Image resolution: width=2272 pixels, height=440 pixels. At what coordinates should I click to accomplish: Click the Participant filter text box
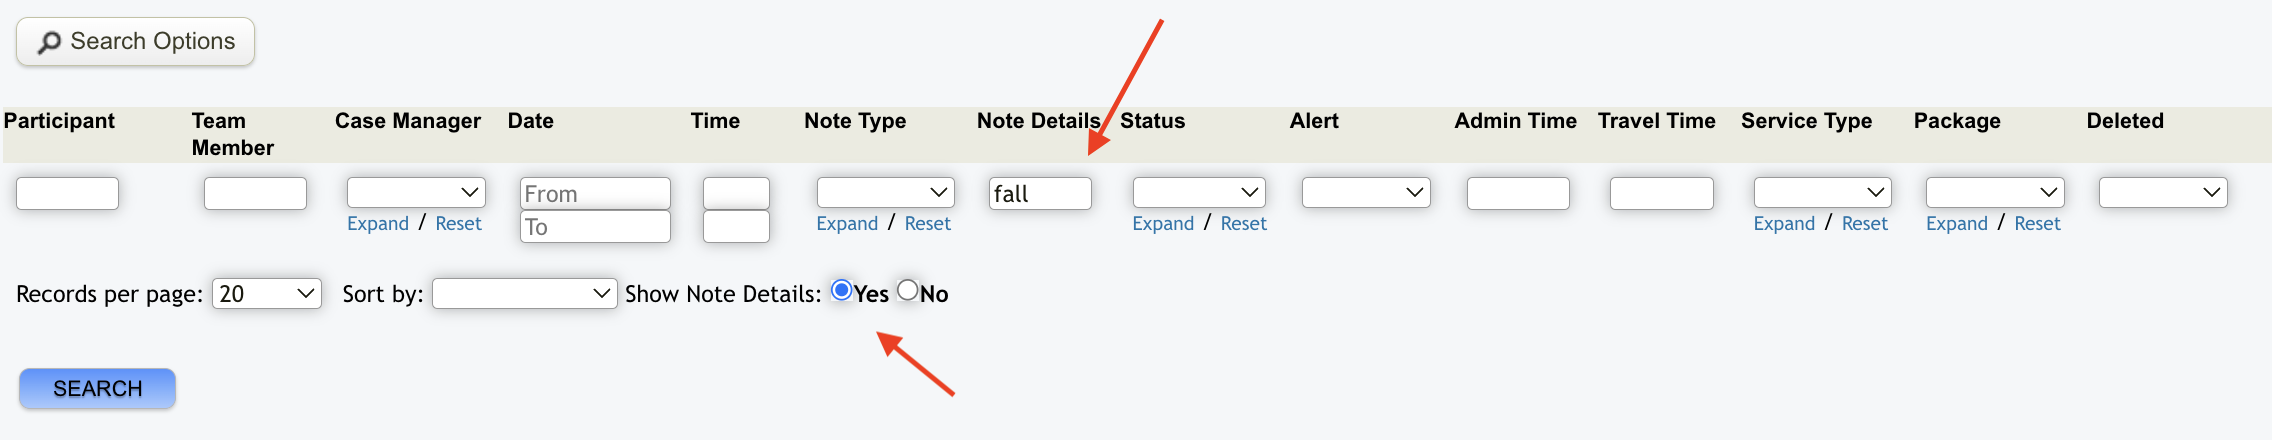(x=68, y=194)
